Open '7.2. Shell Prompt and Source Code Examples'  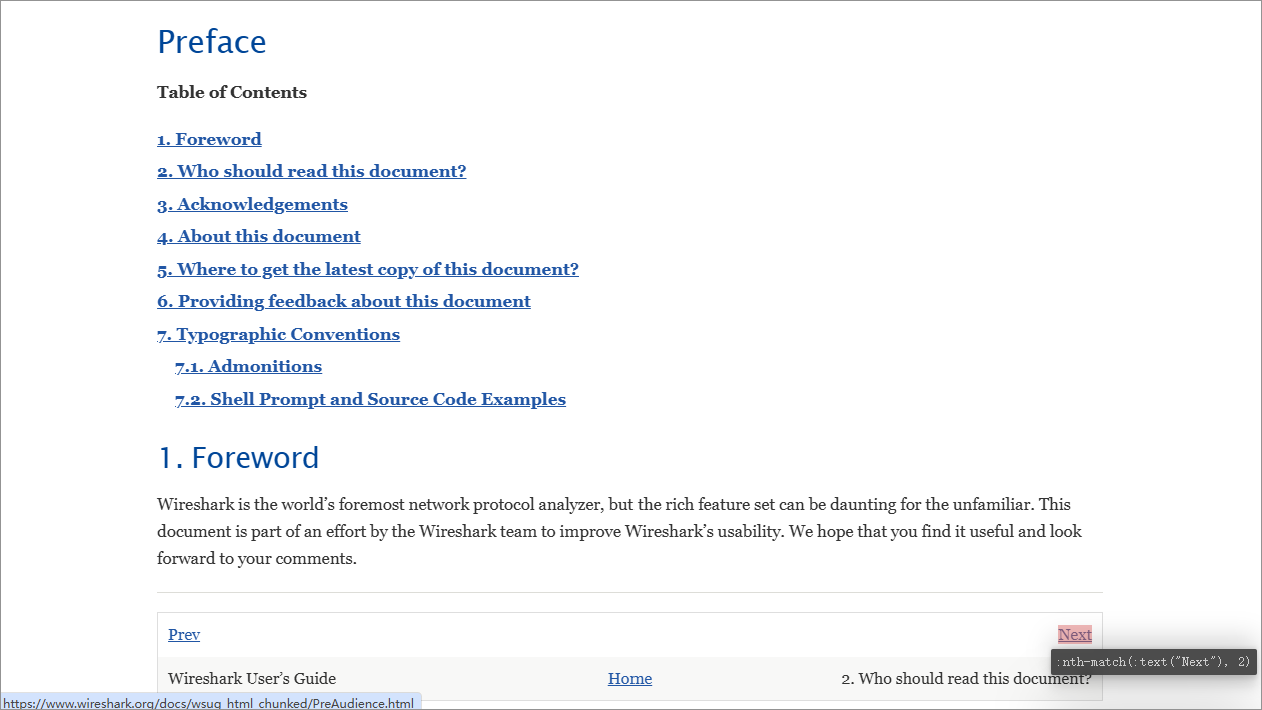pyautogui.click(x=370, y=399)
